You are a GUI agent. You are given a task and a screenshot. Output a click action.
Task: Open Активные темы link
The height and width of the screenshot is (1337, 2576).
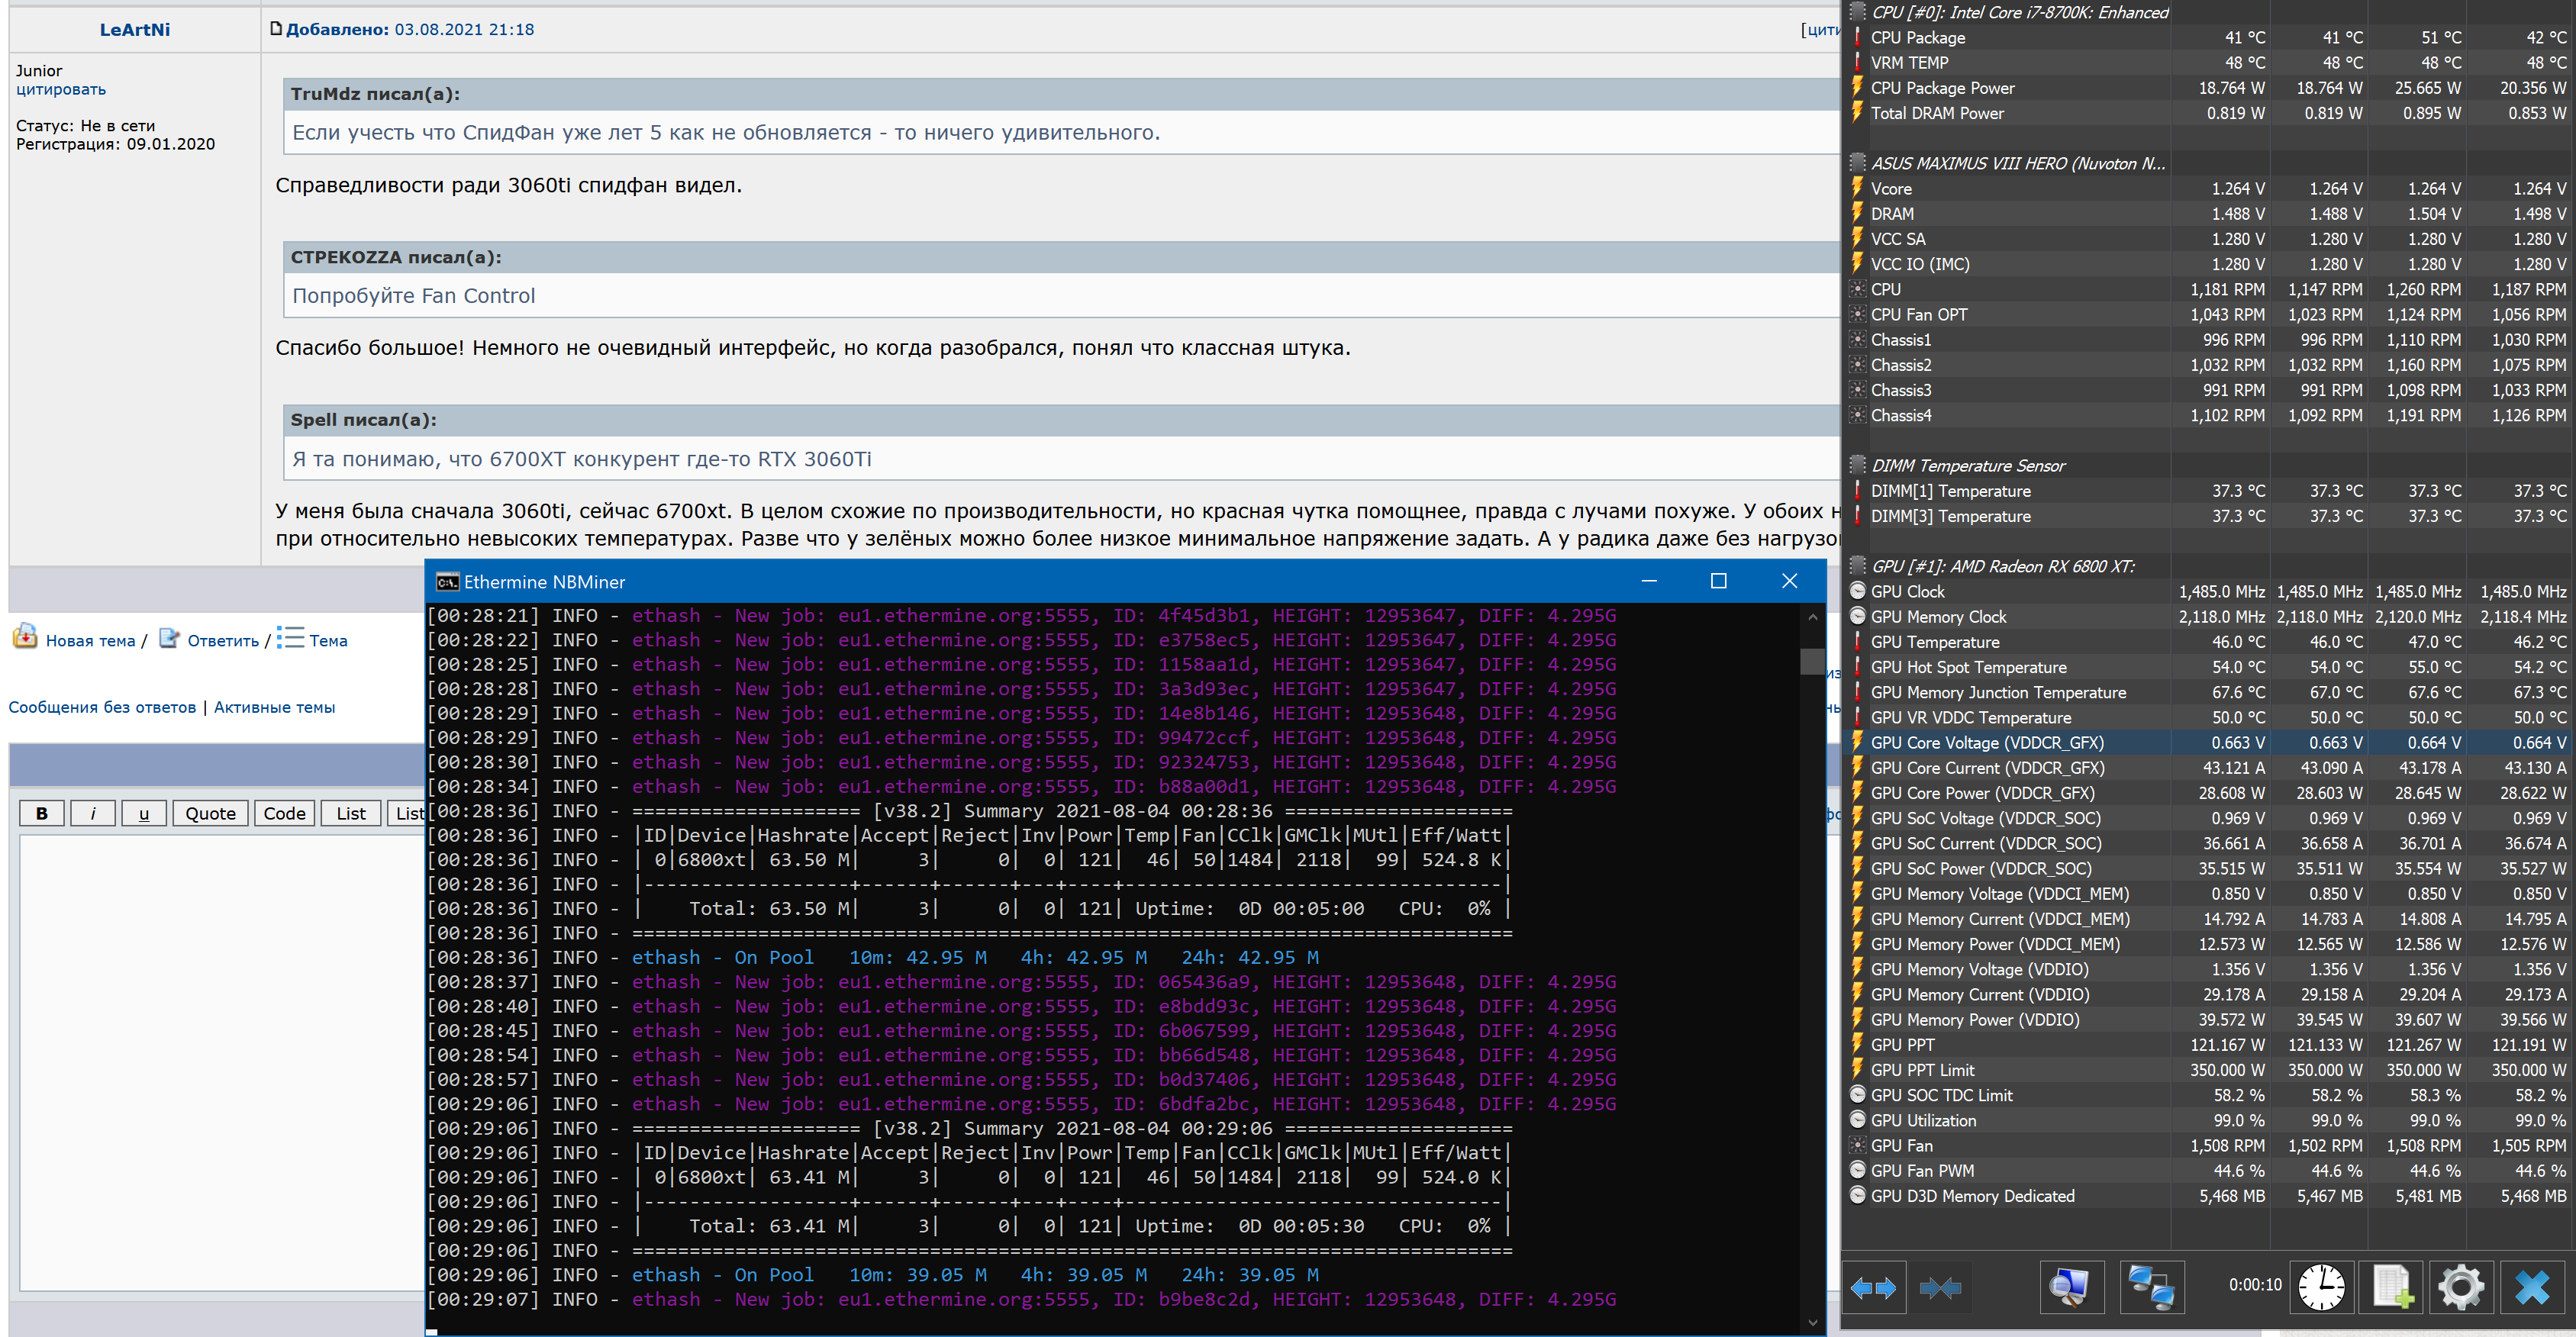[274, 707]
